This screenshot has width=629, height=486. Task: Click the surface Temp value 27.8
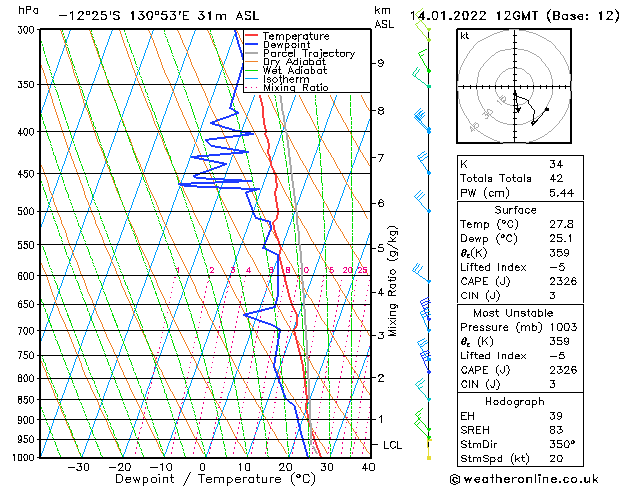561,224
